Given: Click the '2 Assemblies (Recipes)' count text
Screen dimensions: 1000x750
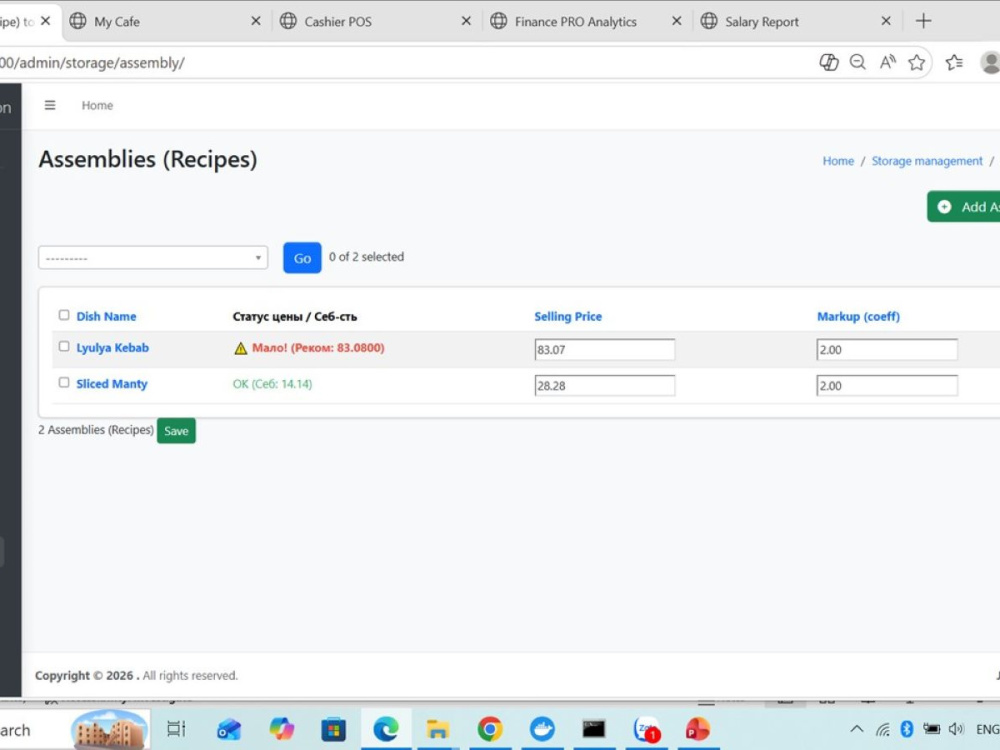Looking at the screenshot, I should (96, 430).
